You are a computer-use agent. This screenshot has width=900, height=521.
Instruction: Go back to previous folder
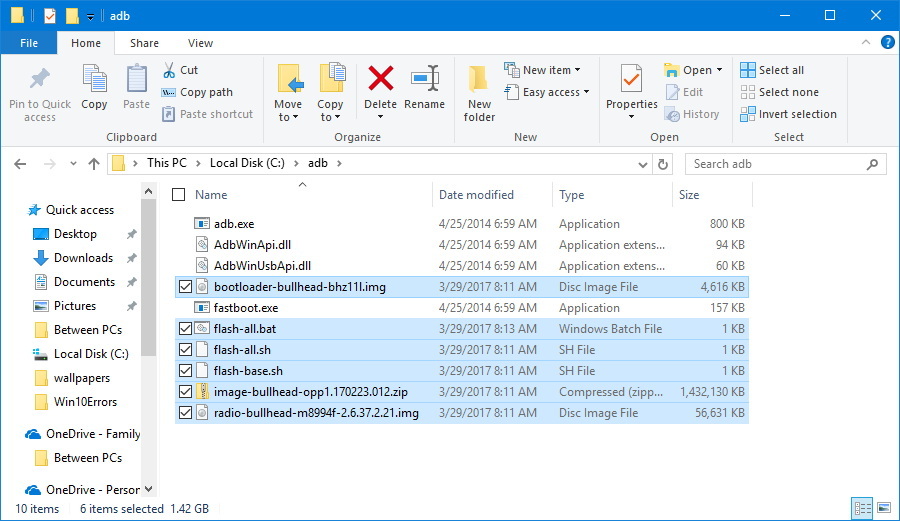[20, 164]
